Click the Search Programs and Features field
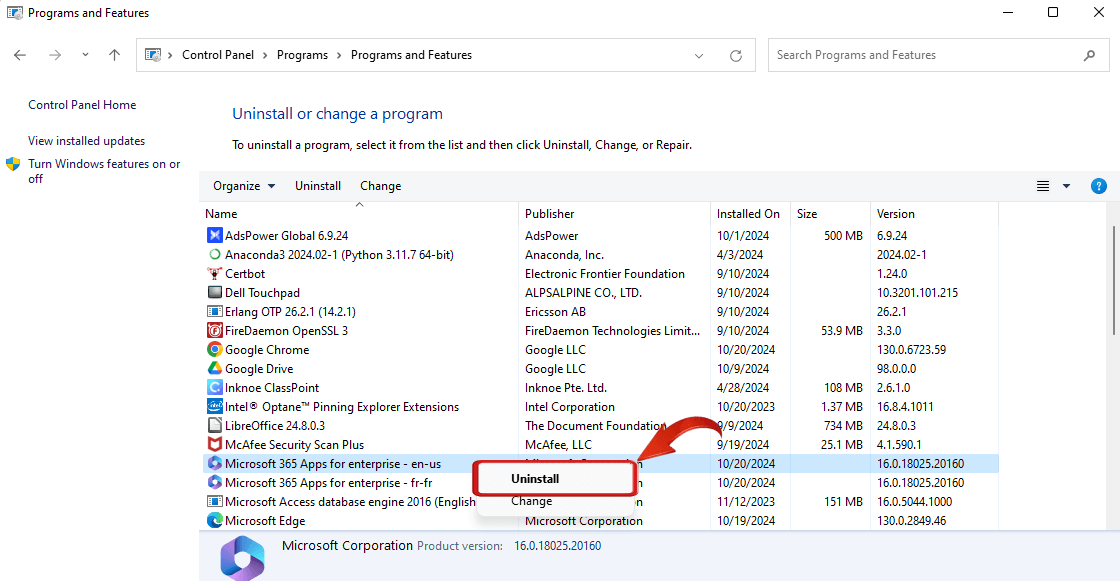This screenshot has height=581, width=1120. tap(925, 56)
